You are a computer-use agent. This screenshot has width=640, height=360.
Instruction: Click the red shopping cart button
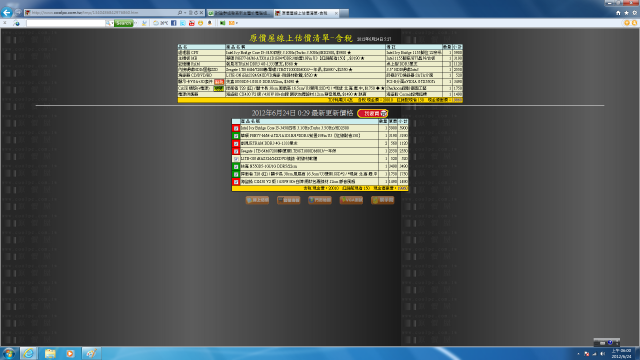[x=373, y=113]
